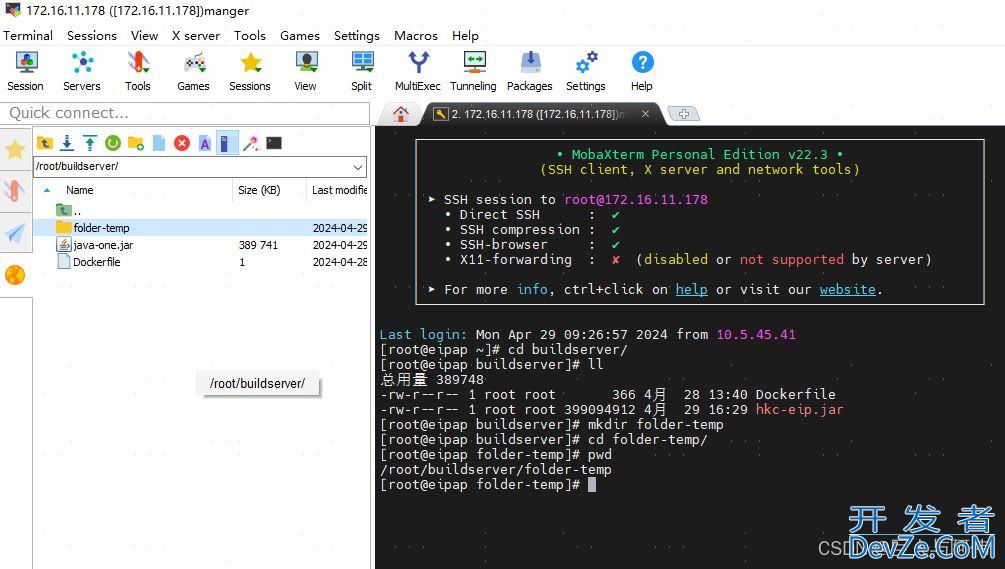The height and width of the screenshot is (569, 1005).
Task: Click the 389 741 size value
Action: coord(258,245)
